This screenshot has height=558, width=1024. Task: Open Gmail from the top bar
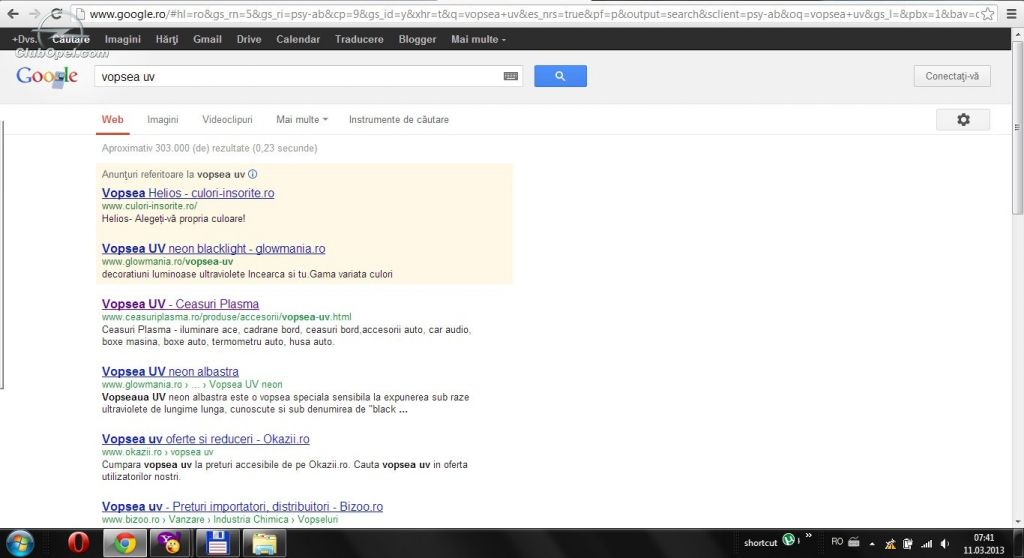point(207,39)
